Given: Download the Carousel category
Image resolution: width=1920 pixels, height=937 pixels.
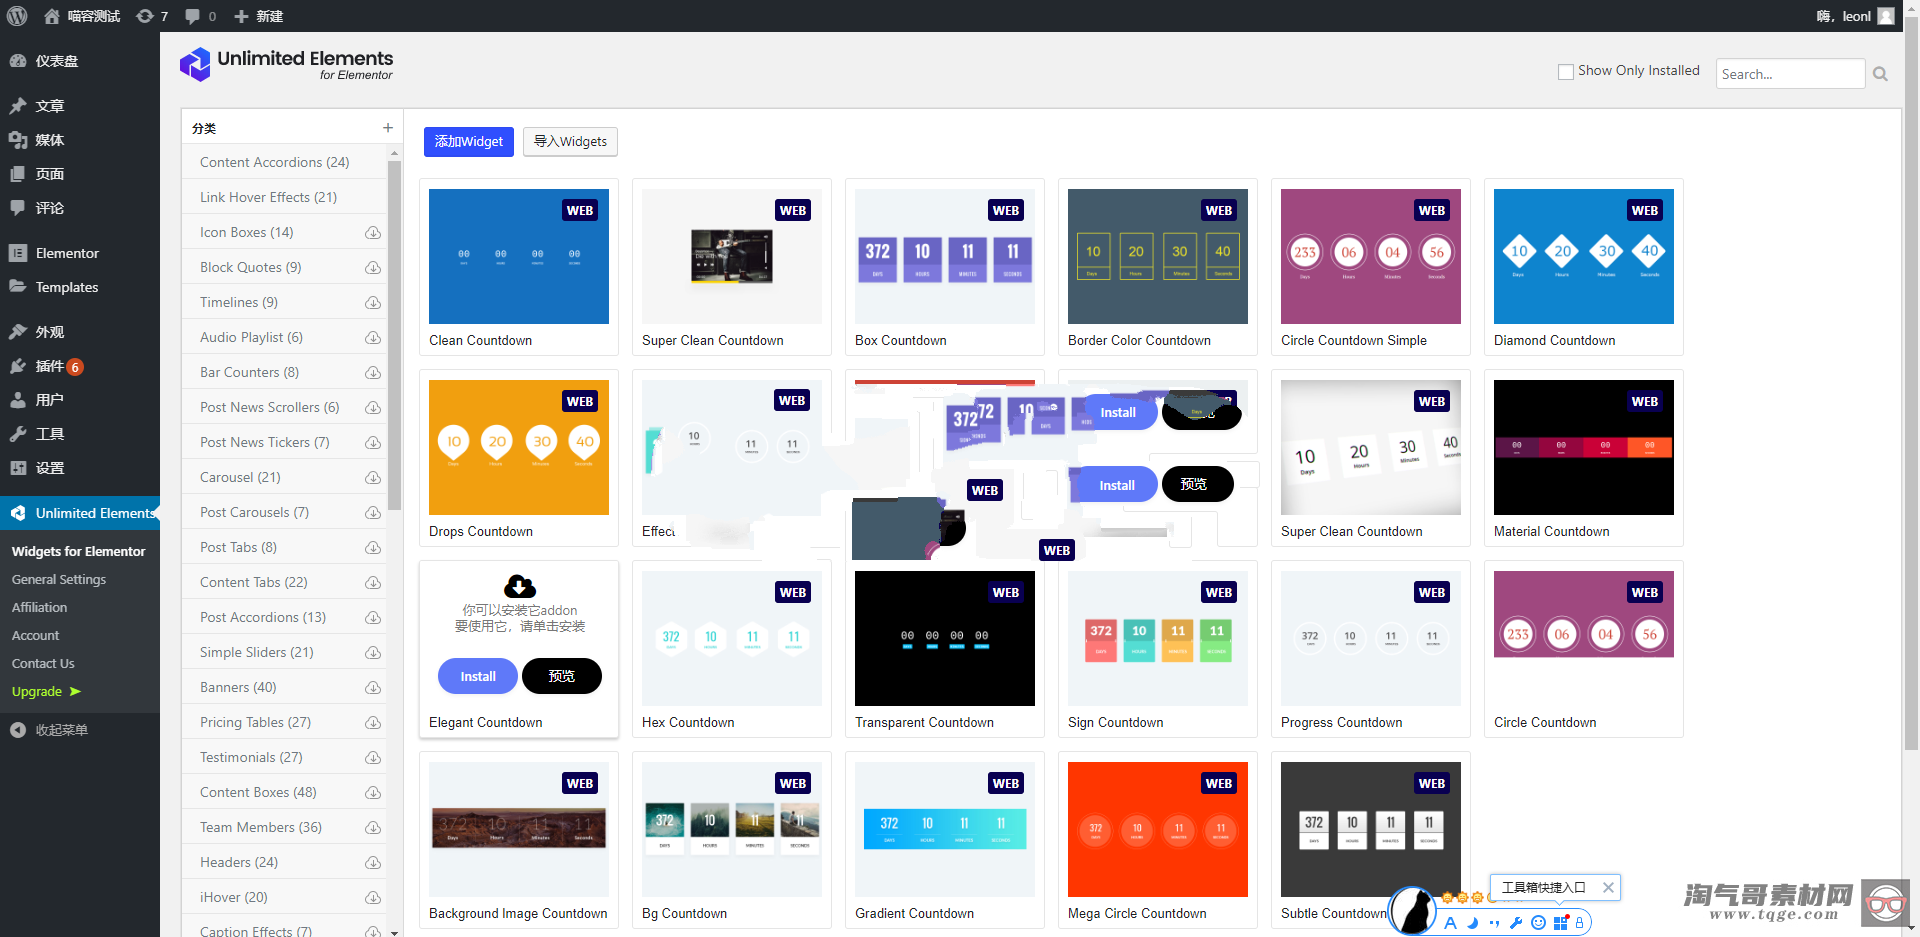Looking at the screenshot, I should [x=373, y=477].
